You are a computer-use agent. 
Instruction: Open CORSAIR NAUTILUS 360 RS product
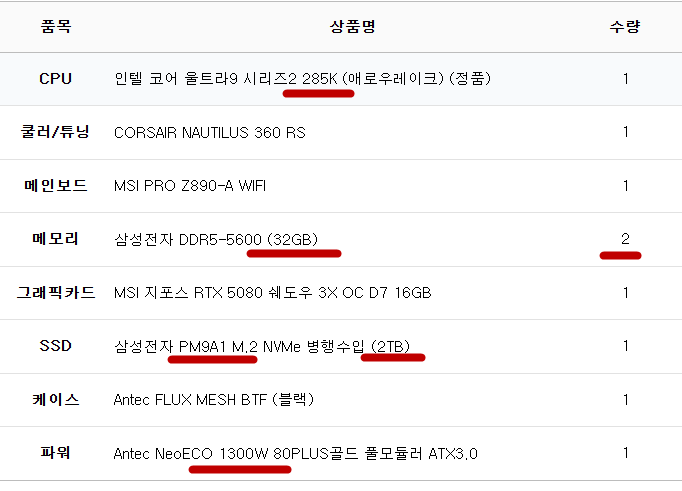pyautogui.click(x=210, y=132)
